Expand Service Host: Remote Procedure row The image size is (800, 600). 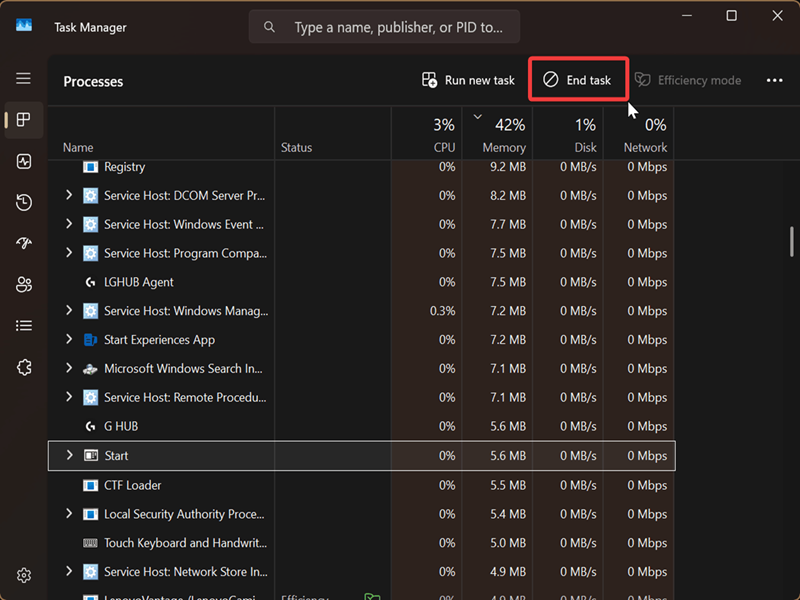[69, 397]
